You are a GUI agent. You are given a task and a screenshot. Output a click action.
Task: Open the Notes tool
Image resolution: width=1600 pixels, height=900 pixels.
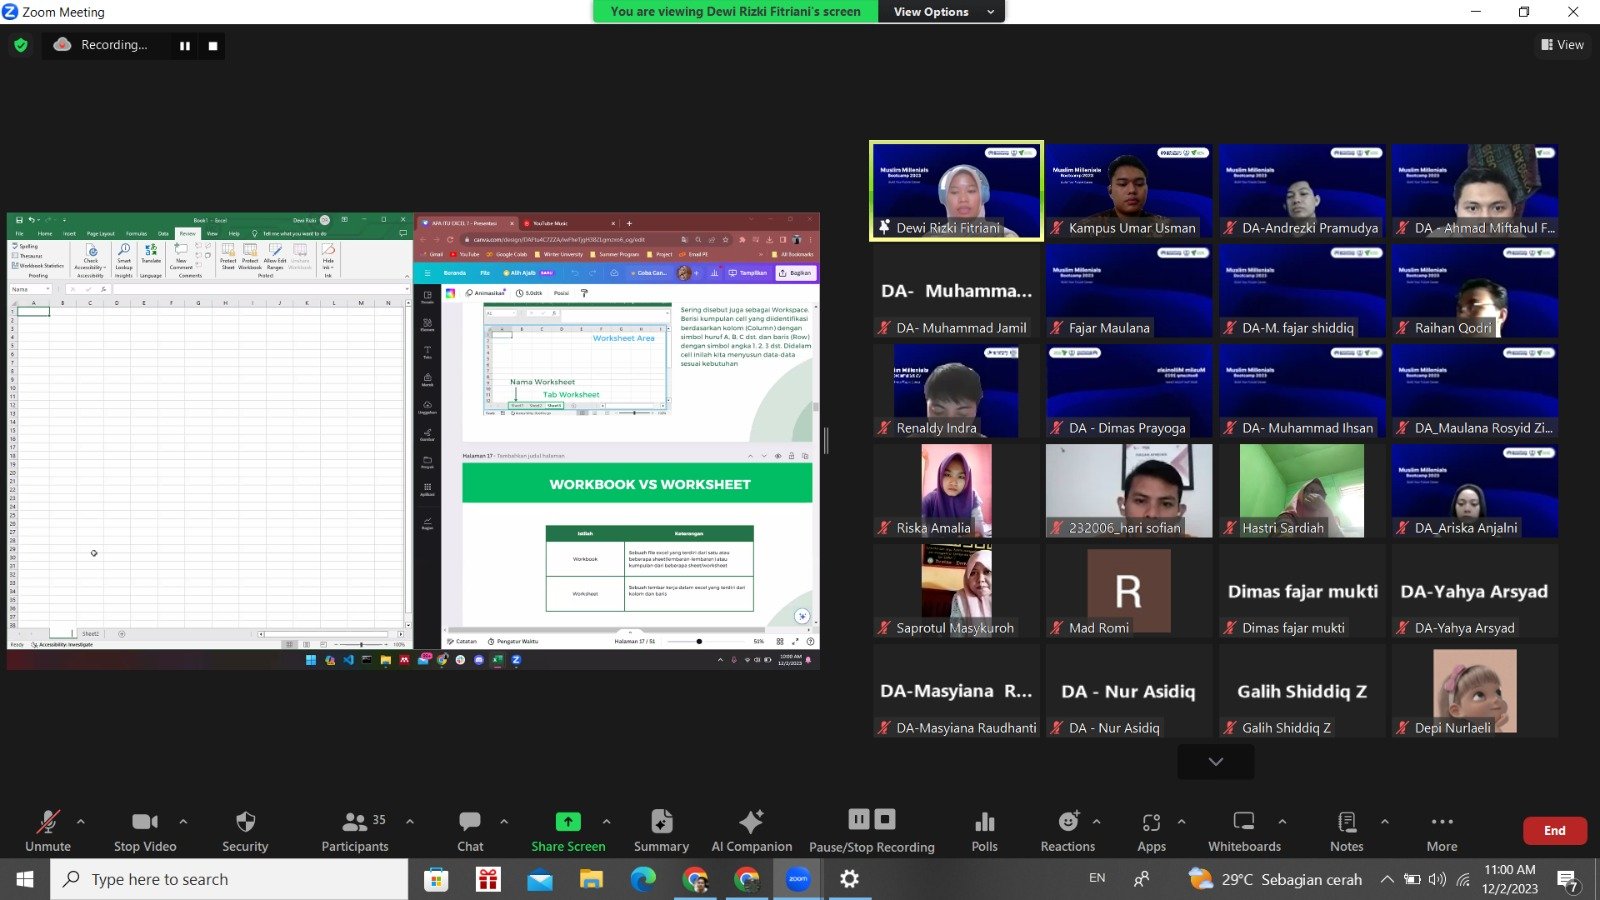click(x=1346, y=831)
